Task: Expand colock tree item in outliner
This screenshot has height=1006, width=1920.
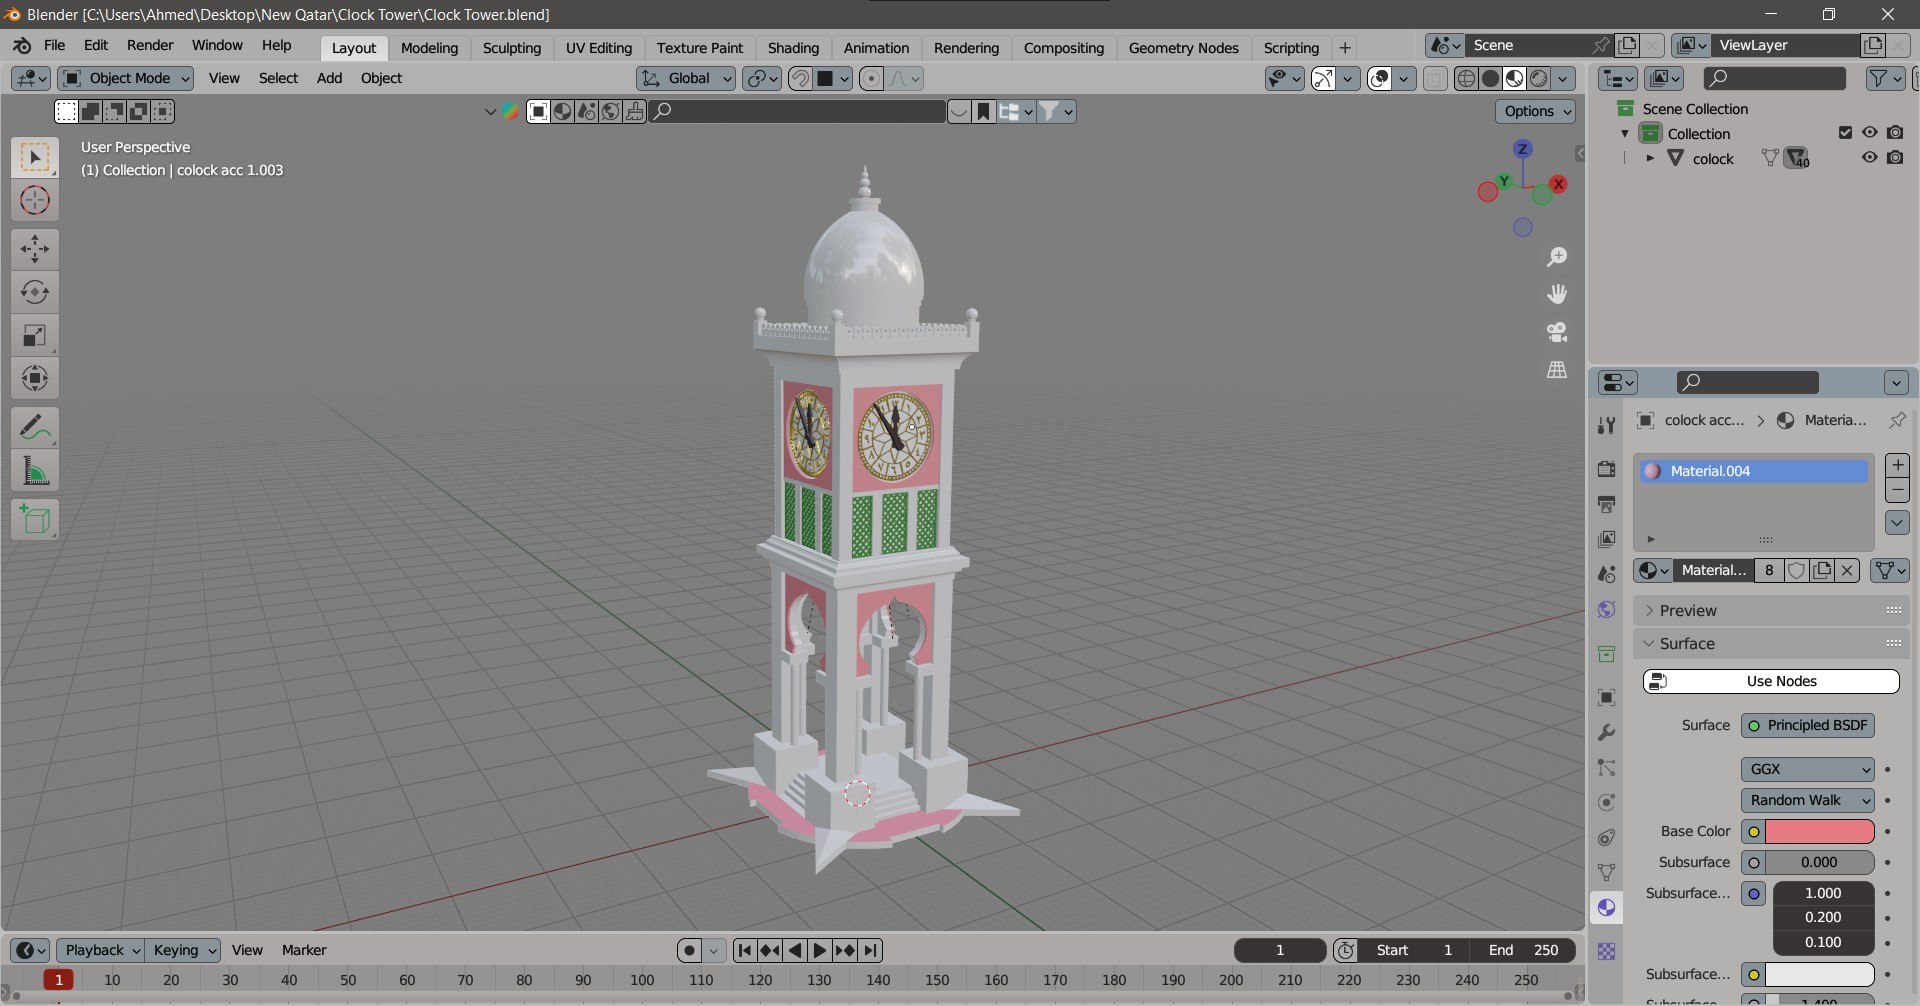Action: pyautogui.click(x=1650, y=158)
